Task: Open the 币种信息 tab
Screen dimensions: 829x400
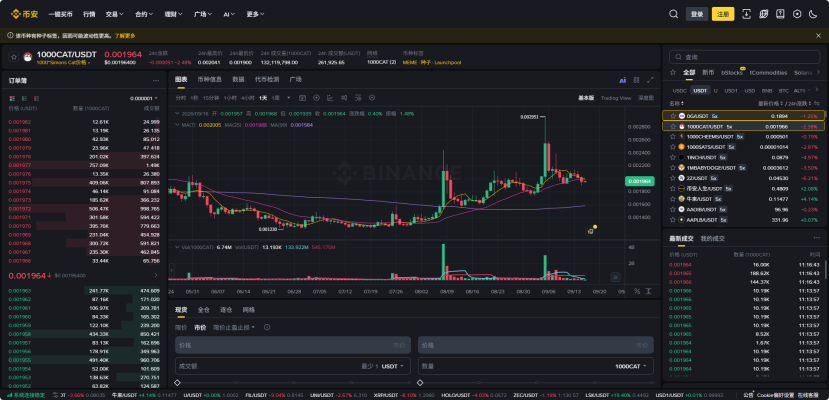Action: 209,80
